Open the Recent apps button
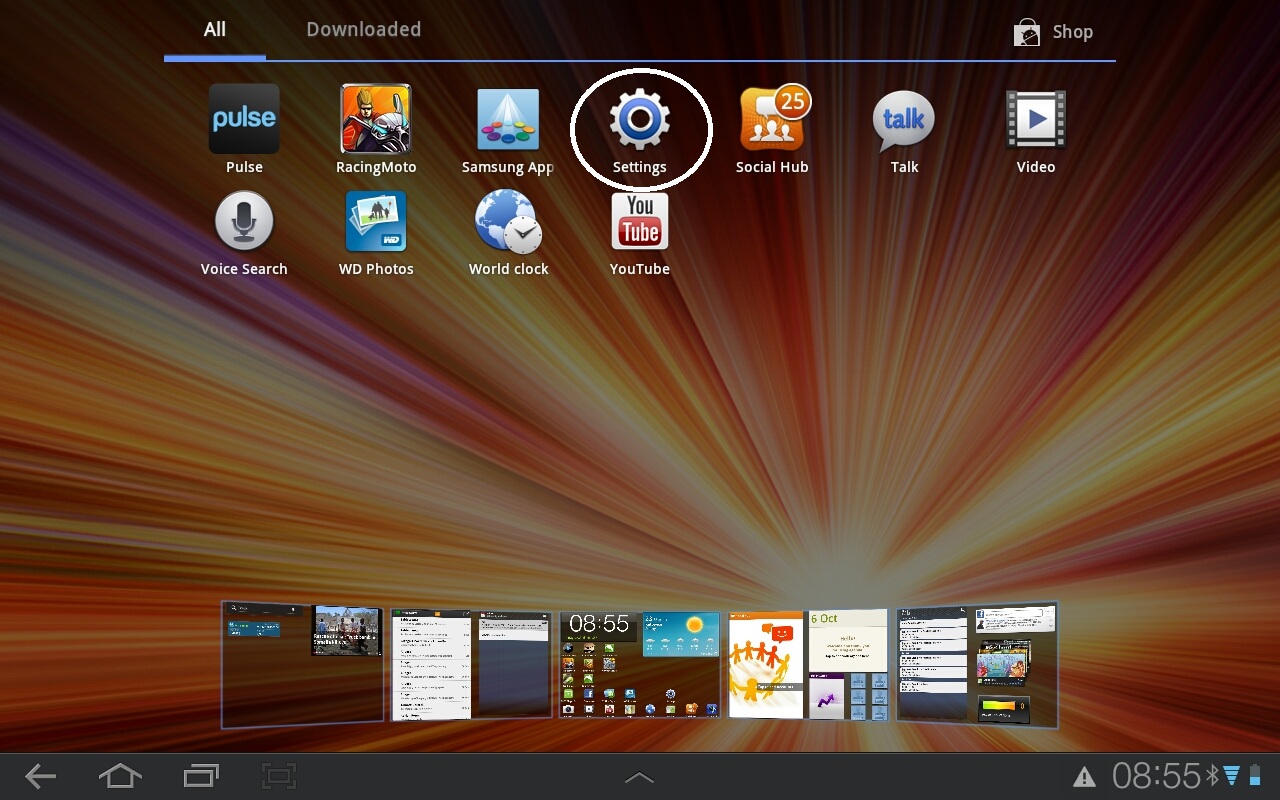 pos(201,776)
